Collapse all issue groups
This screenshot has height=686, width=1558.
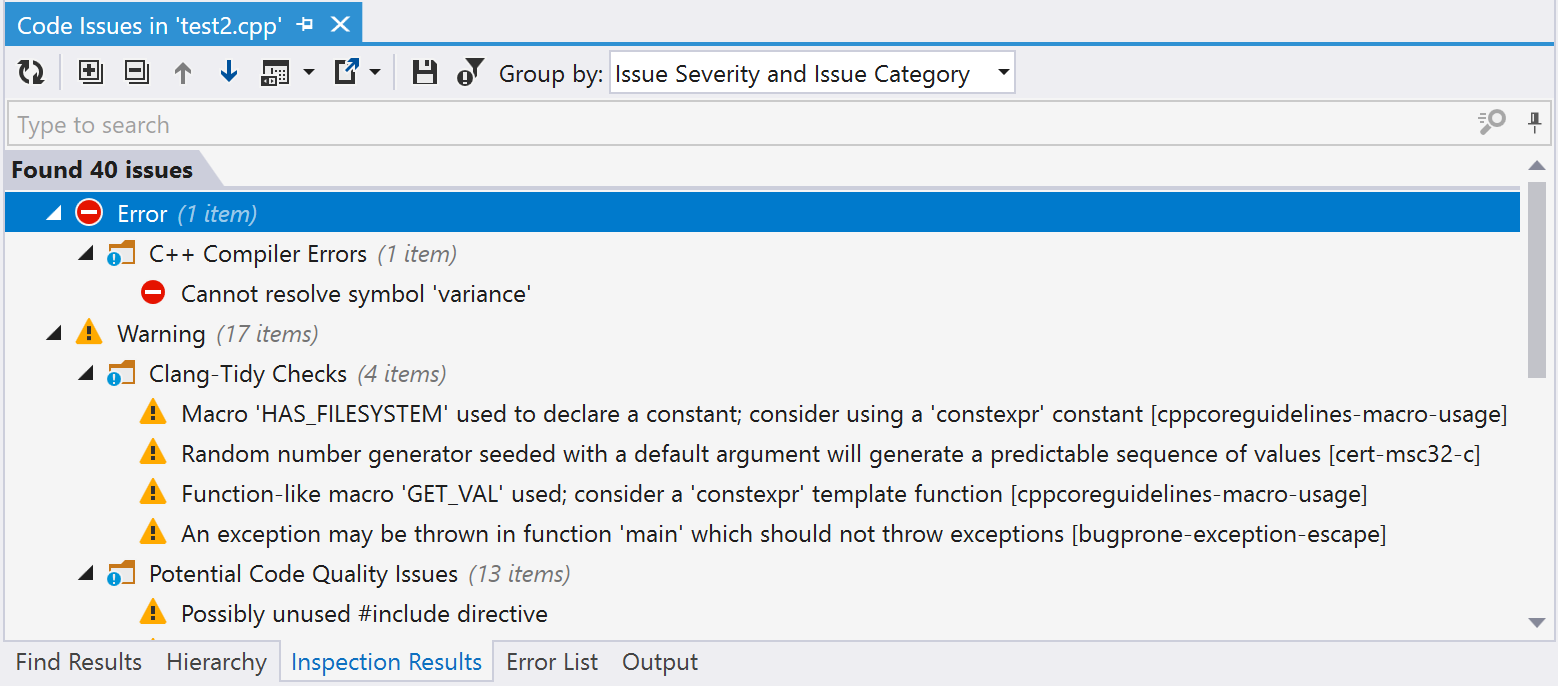click(x=136, y=72)
